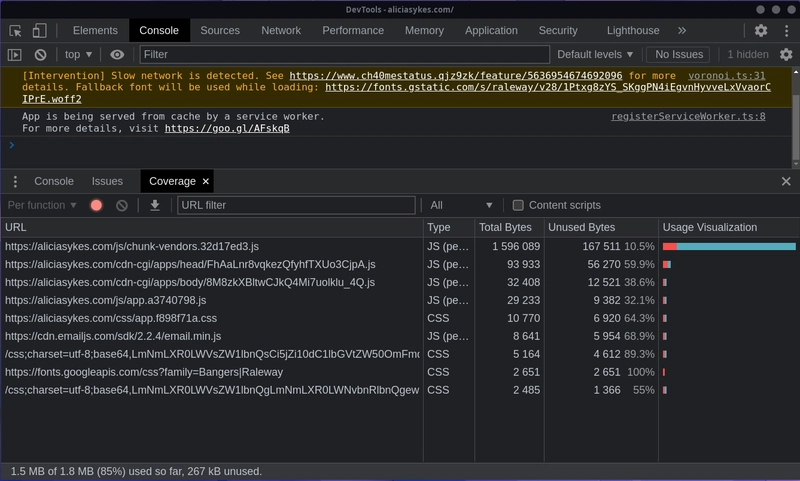800x481 pixels.
Task: Open DevTools settings gear icon
Action: coord(761,31)
